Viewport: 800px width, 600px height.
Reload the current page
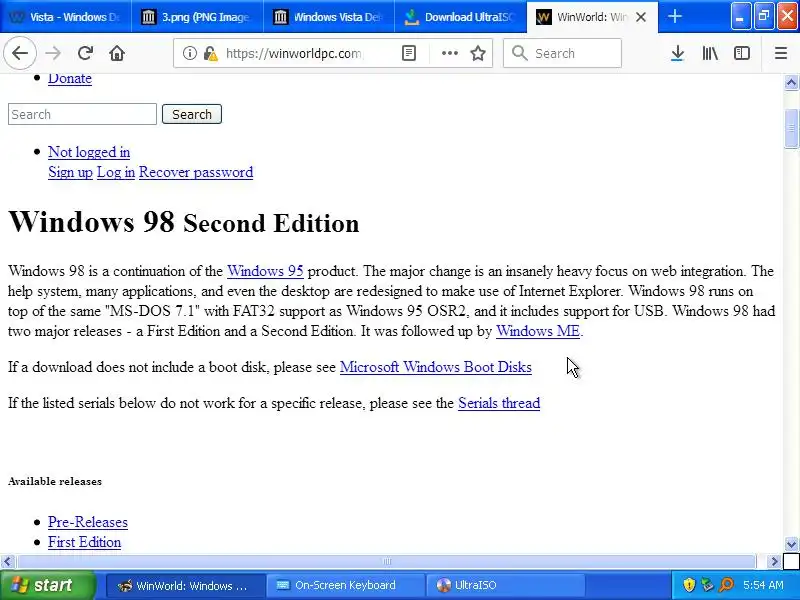(85, 53)
